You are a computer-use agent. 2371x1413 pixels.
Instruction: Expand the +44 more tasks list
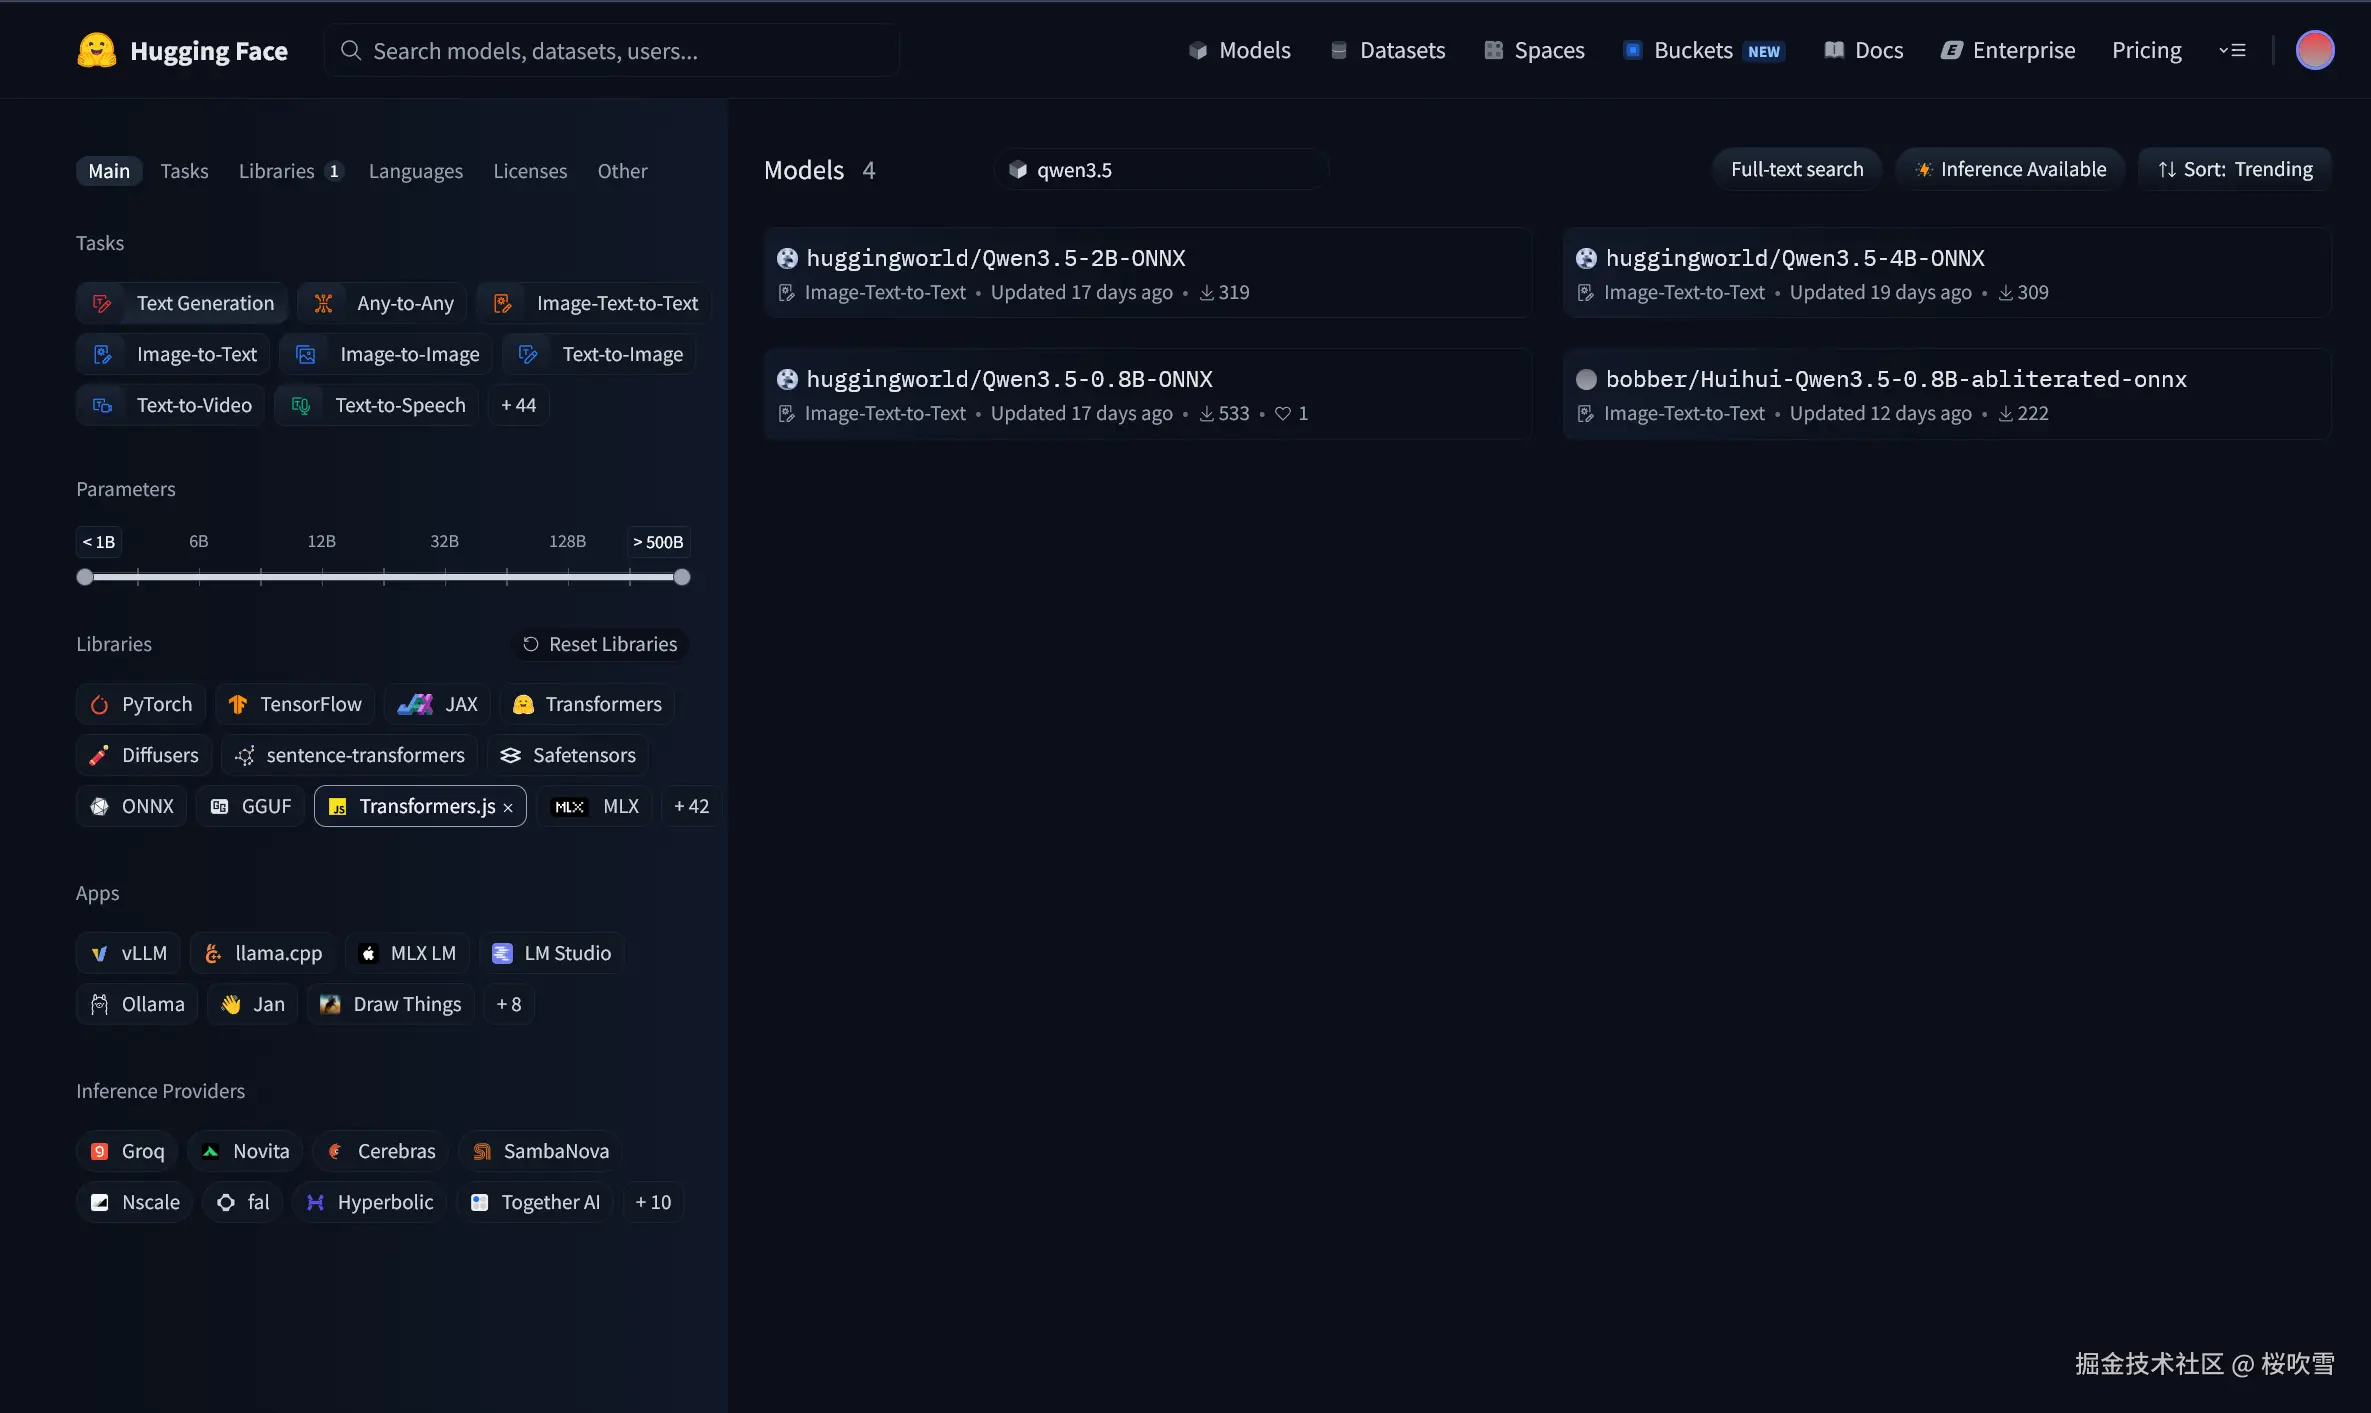click(x=518, y=405)
